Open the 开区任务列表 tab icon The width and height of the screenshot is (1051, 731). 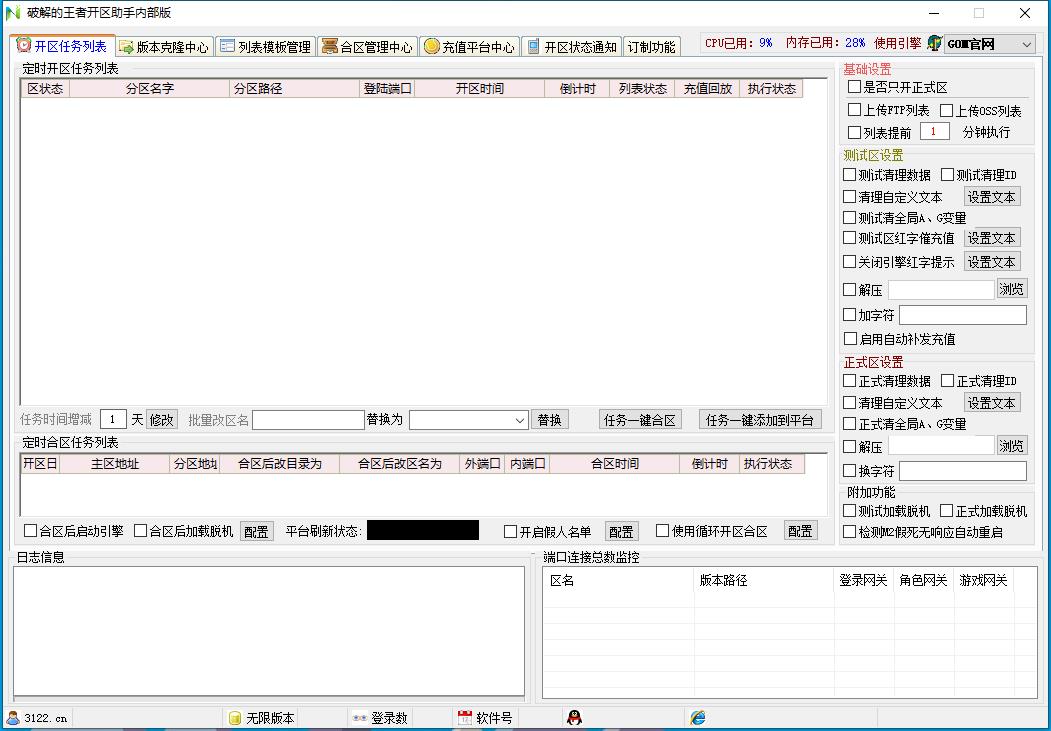coord(25,45)
